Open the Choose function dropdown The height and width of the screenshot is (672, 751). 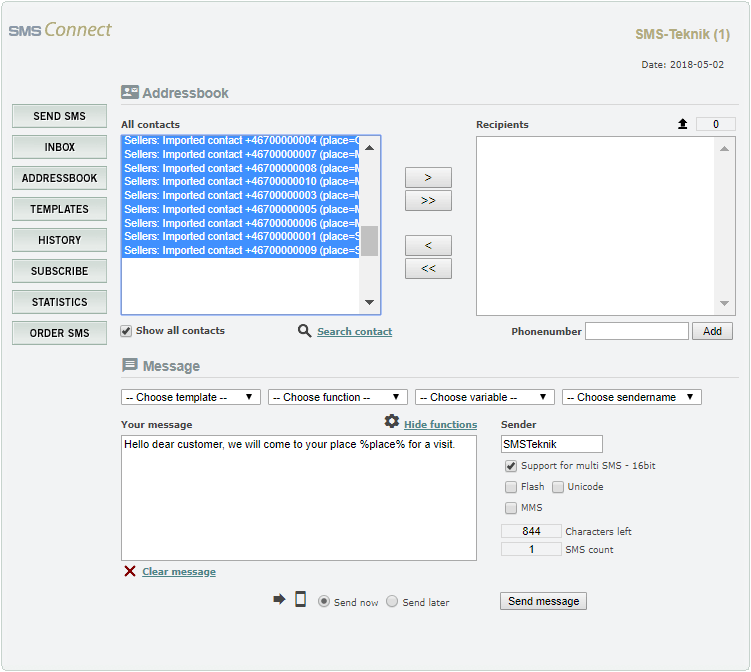338,397
